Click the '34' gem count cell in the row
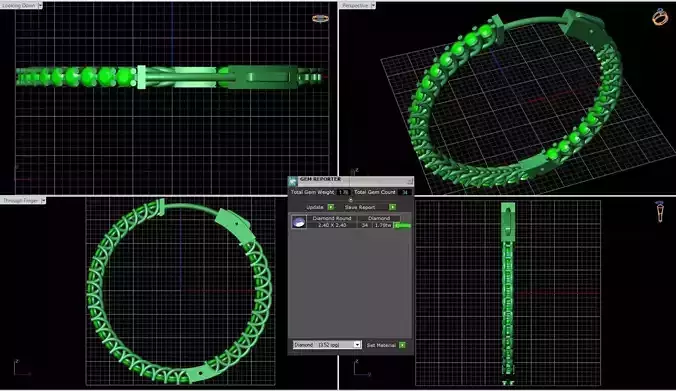The height and width of the screenshot is (391, 676). coord(365,225)
